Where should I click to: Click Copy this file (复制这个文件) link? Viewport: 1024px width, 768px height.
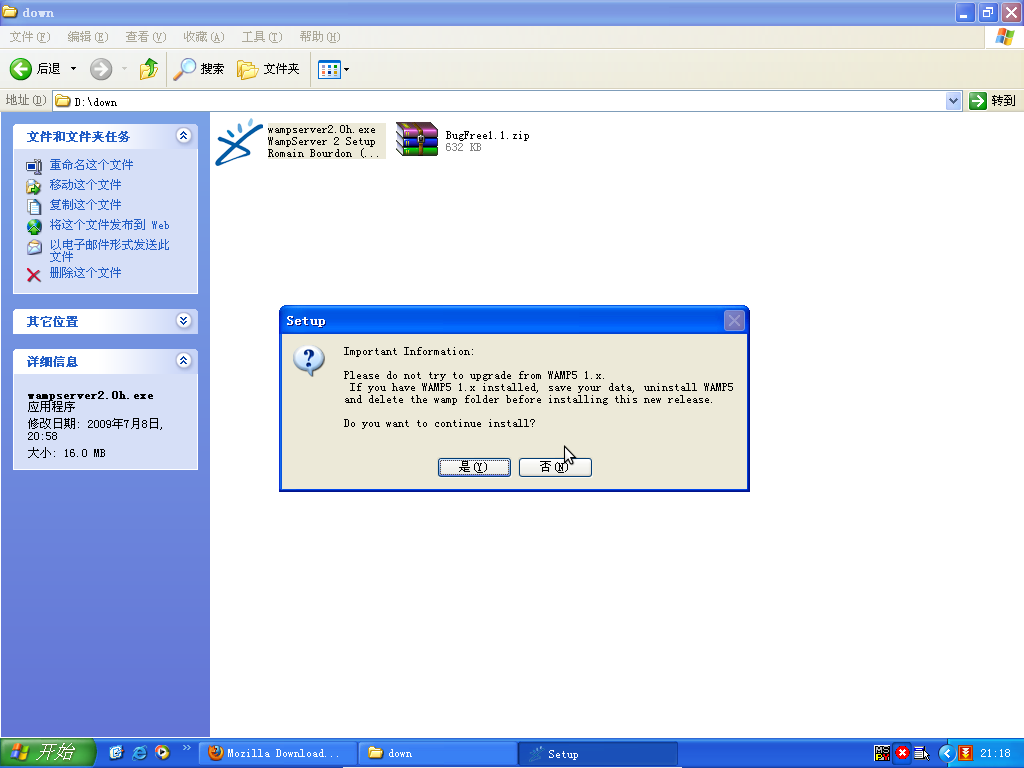point(86,205)
